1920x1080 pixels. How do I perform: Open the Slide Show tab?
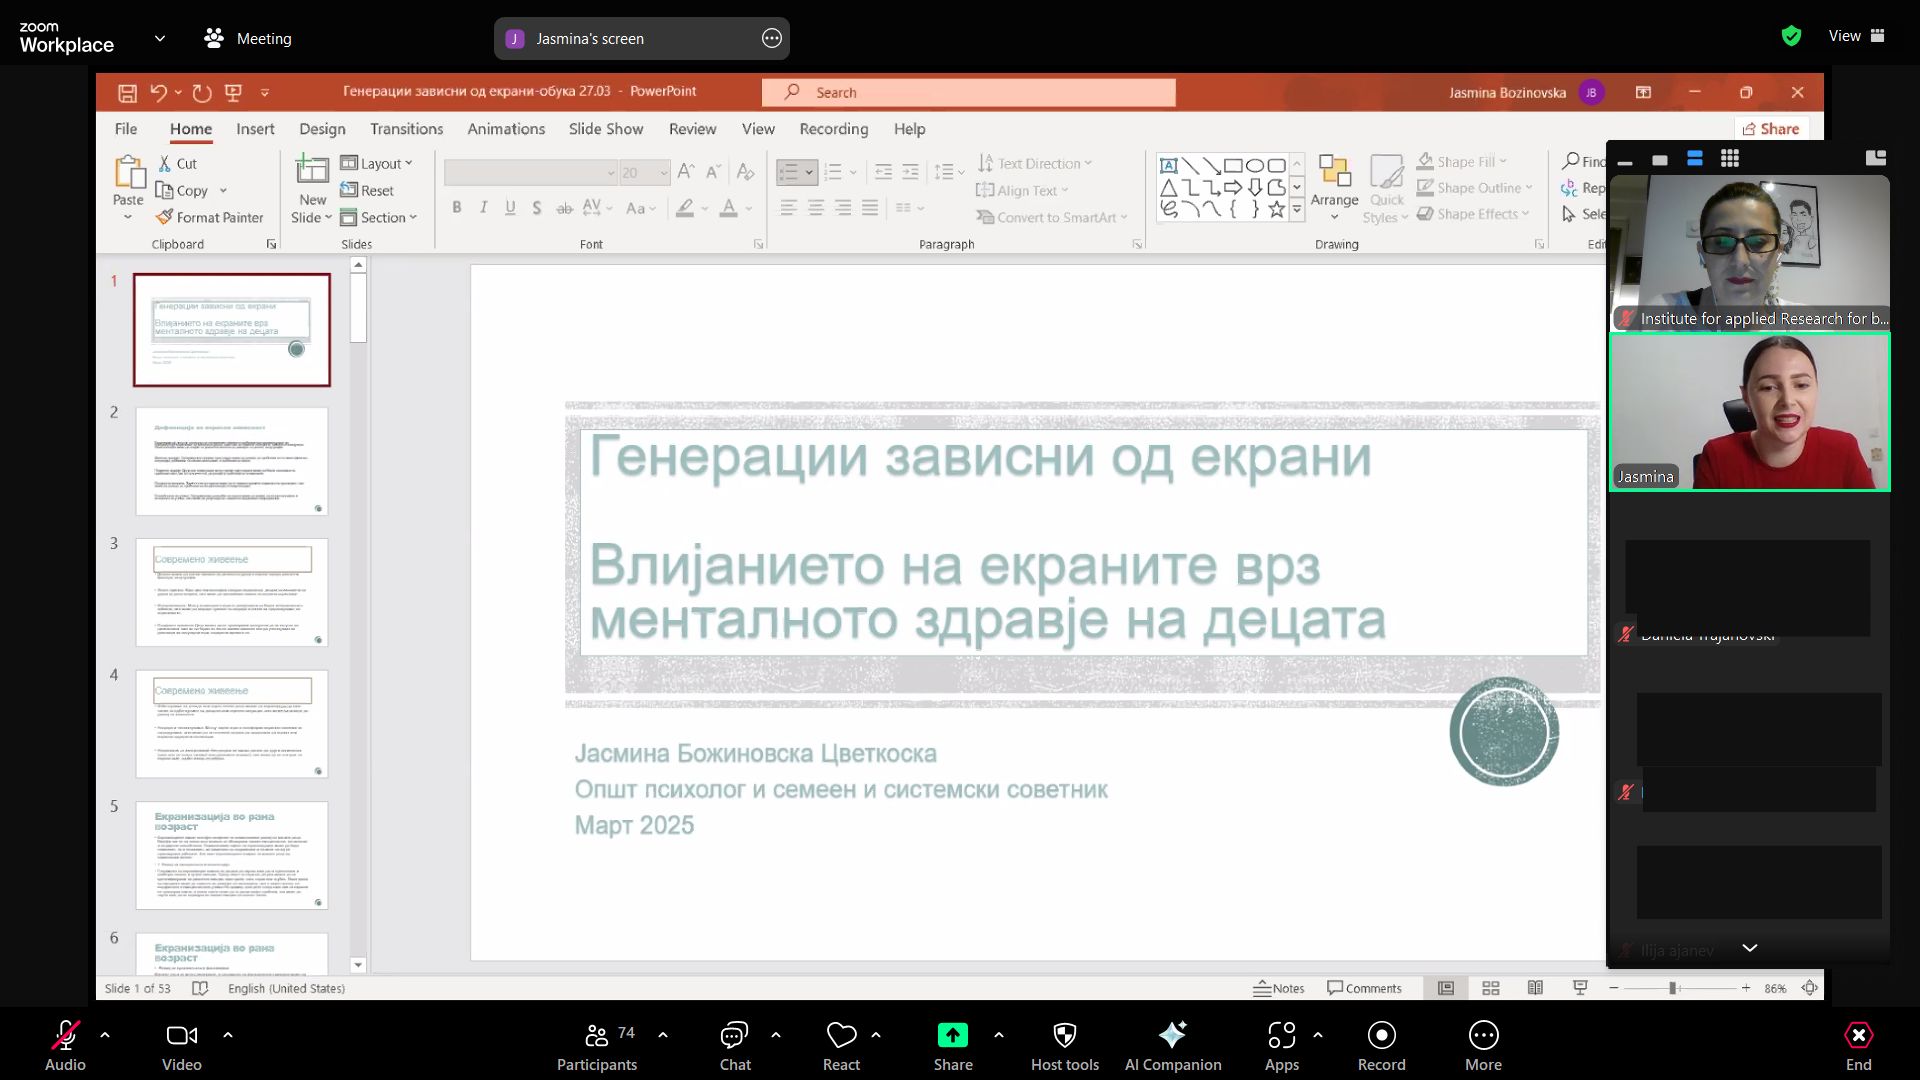coord(606,129)
